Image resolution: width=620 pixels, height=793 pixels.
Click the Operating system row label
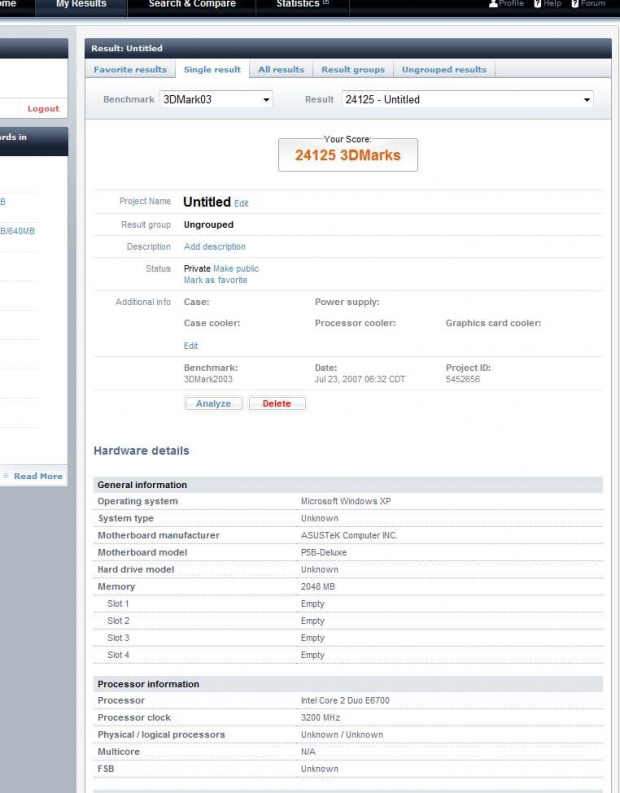138,501
